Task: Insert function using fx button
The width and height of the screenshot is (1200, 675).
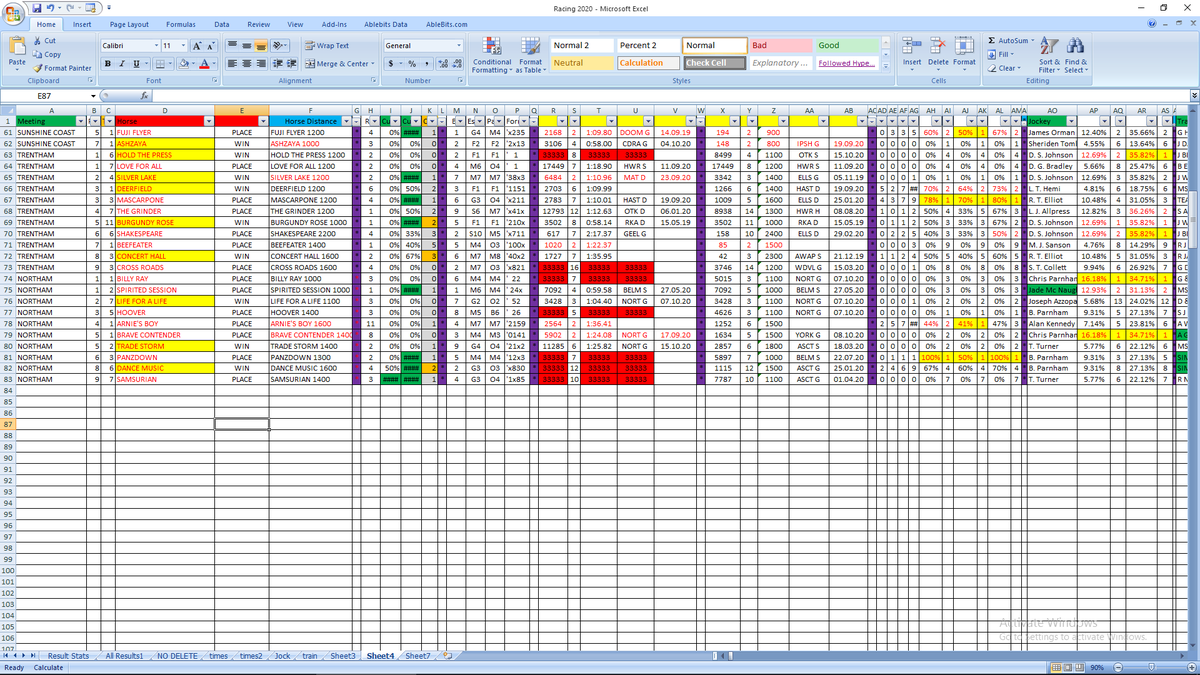Action: click(145, 95)
